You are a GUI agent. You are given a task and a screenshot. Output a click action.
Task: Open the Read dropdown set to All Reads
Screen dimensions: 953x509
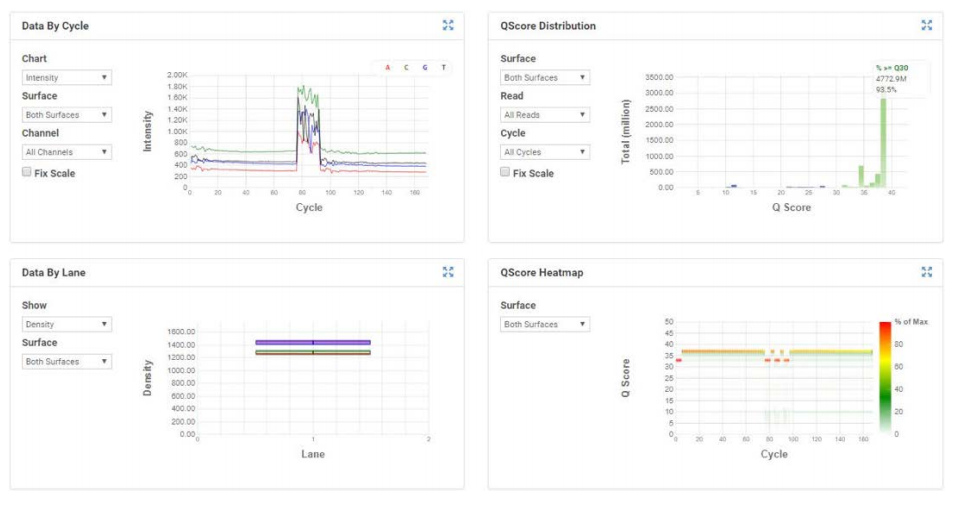pos(545,114)
